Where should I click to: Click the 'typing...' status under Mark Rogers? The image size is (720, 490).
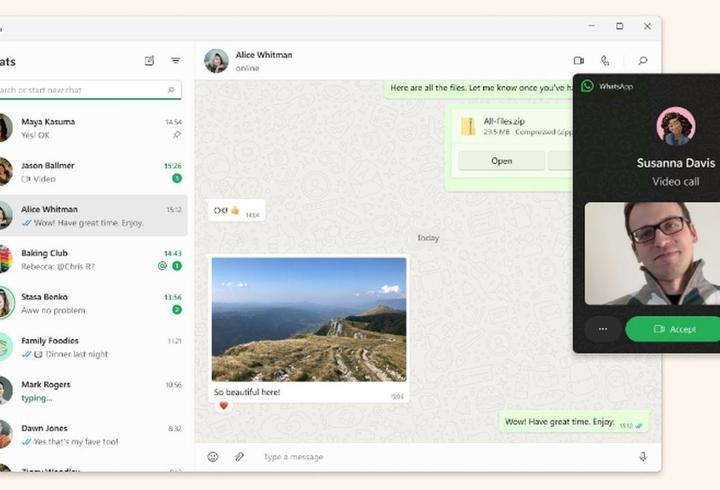click(x=37, y=398)
